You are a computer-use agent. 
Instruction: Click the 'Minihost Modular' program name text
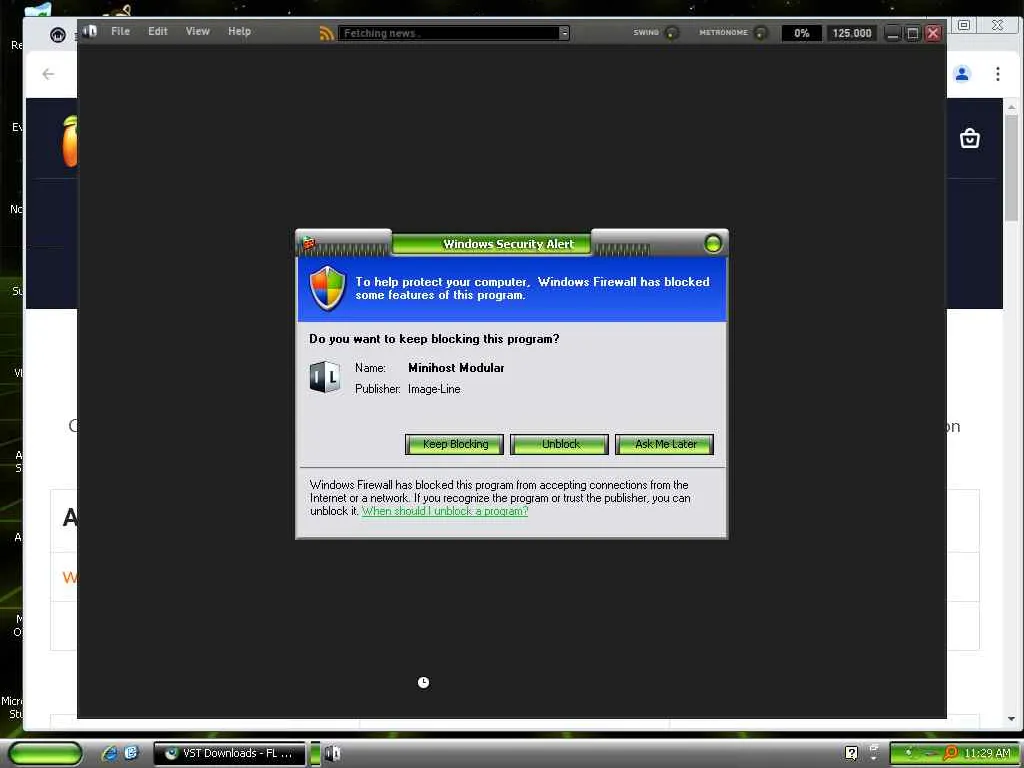pos(456,368)
